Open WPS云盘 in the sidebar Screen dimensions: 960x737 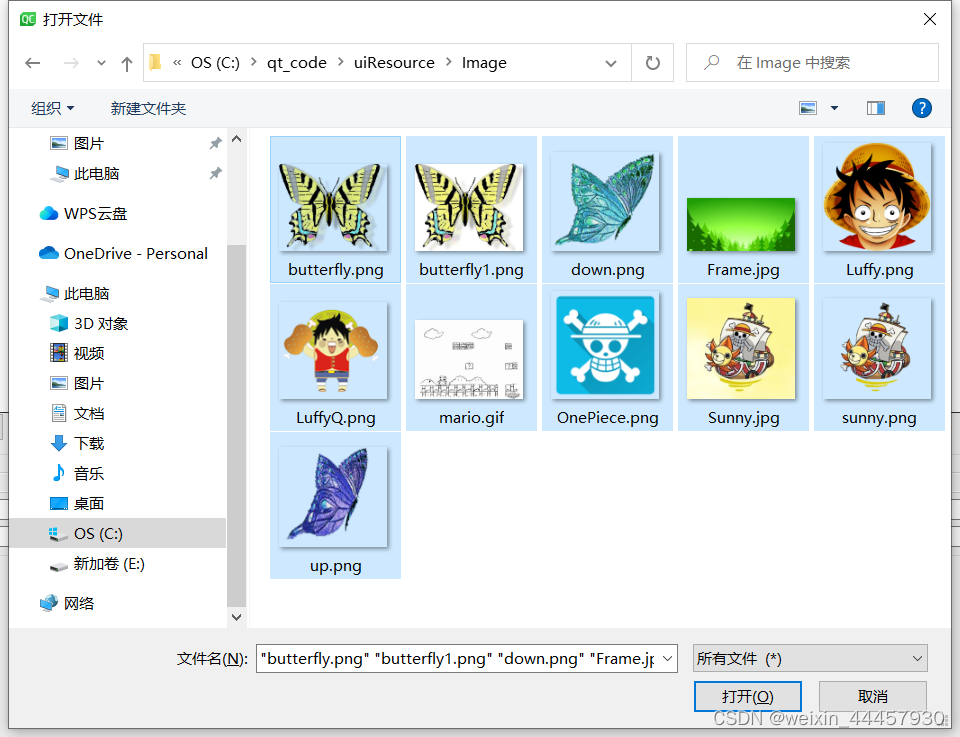tap(83, 214)
